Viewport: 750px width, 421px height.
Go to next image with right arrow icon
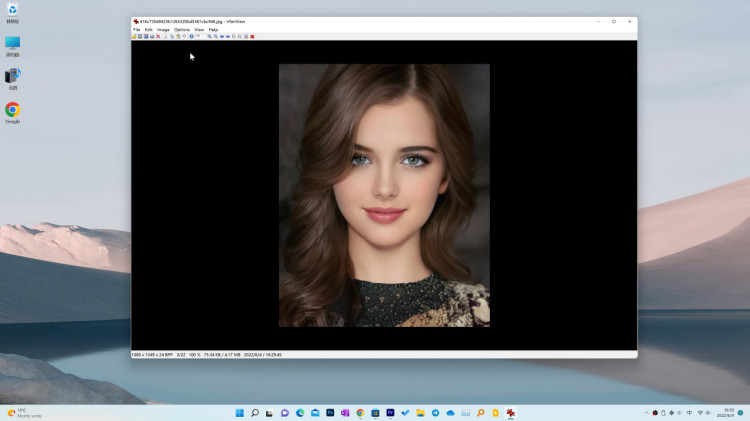(x=228, y=36)
